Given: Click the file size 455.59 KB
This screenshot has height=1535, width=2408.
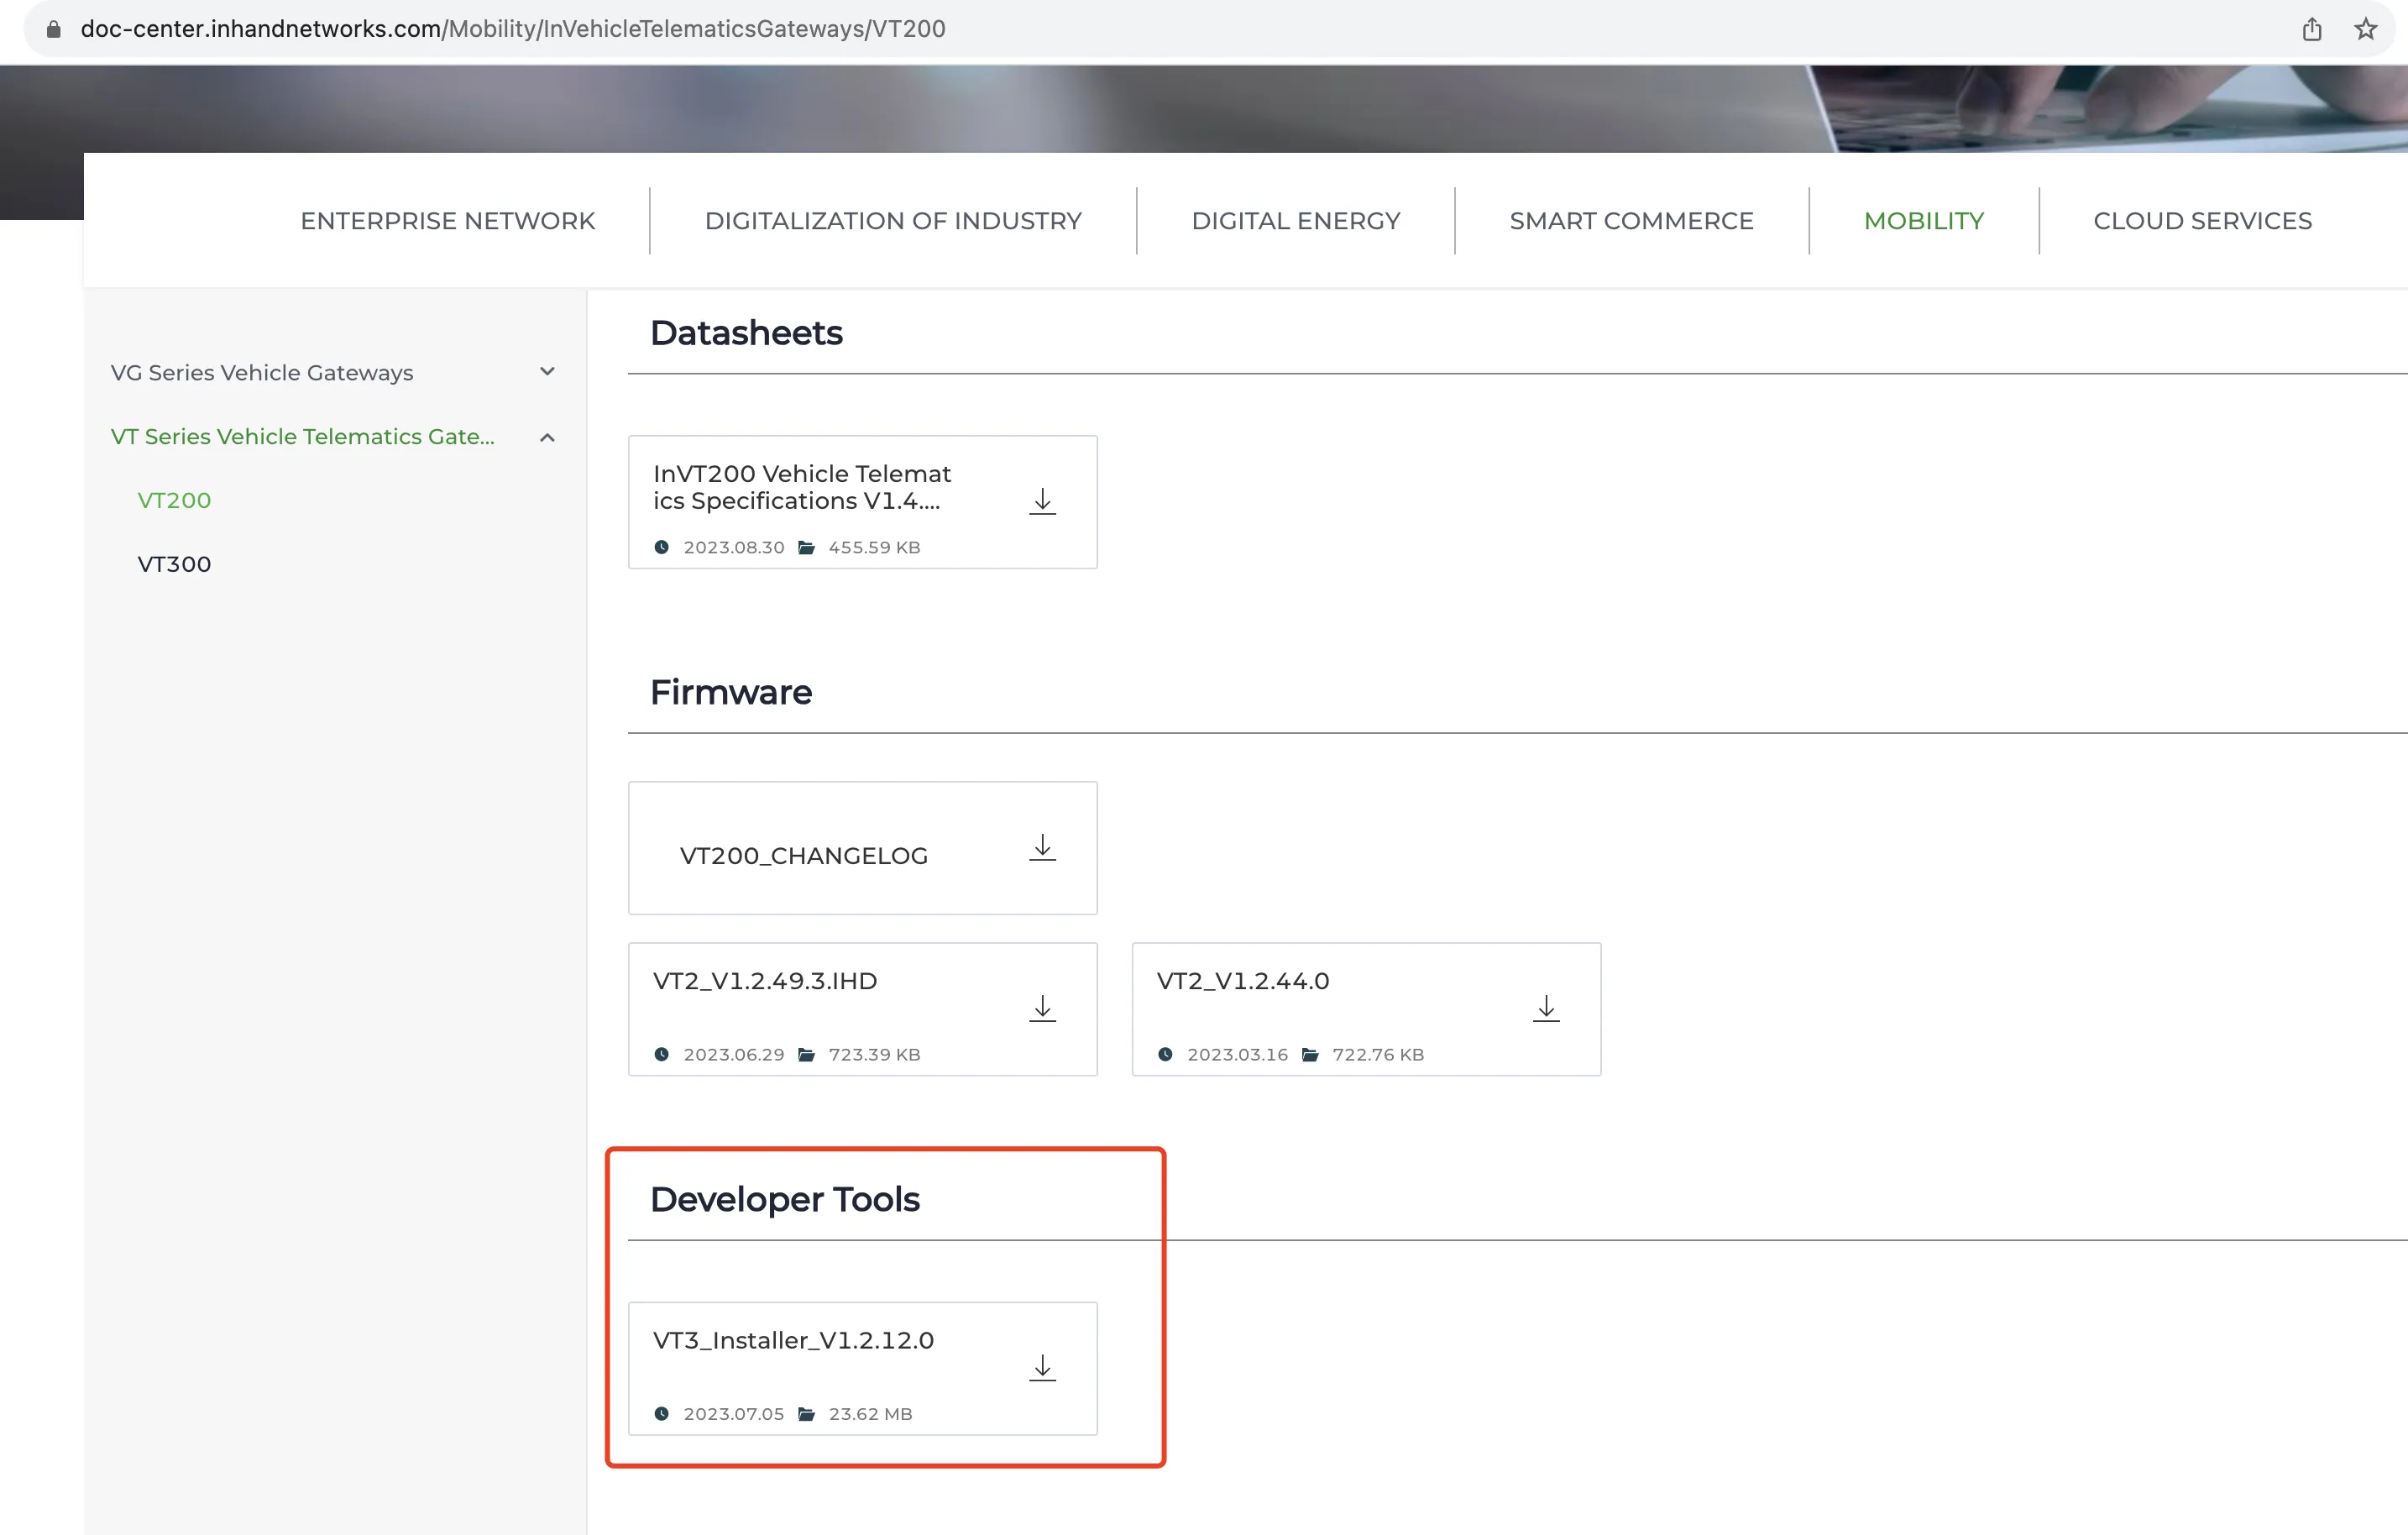Looking at the screenshot, I should click(874, 547).
